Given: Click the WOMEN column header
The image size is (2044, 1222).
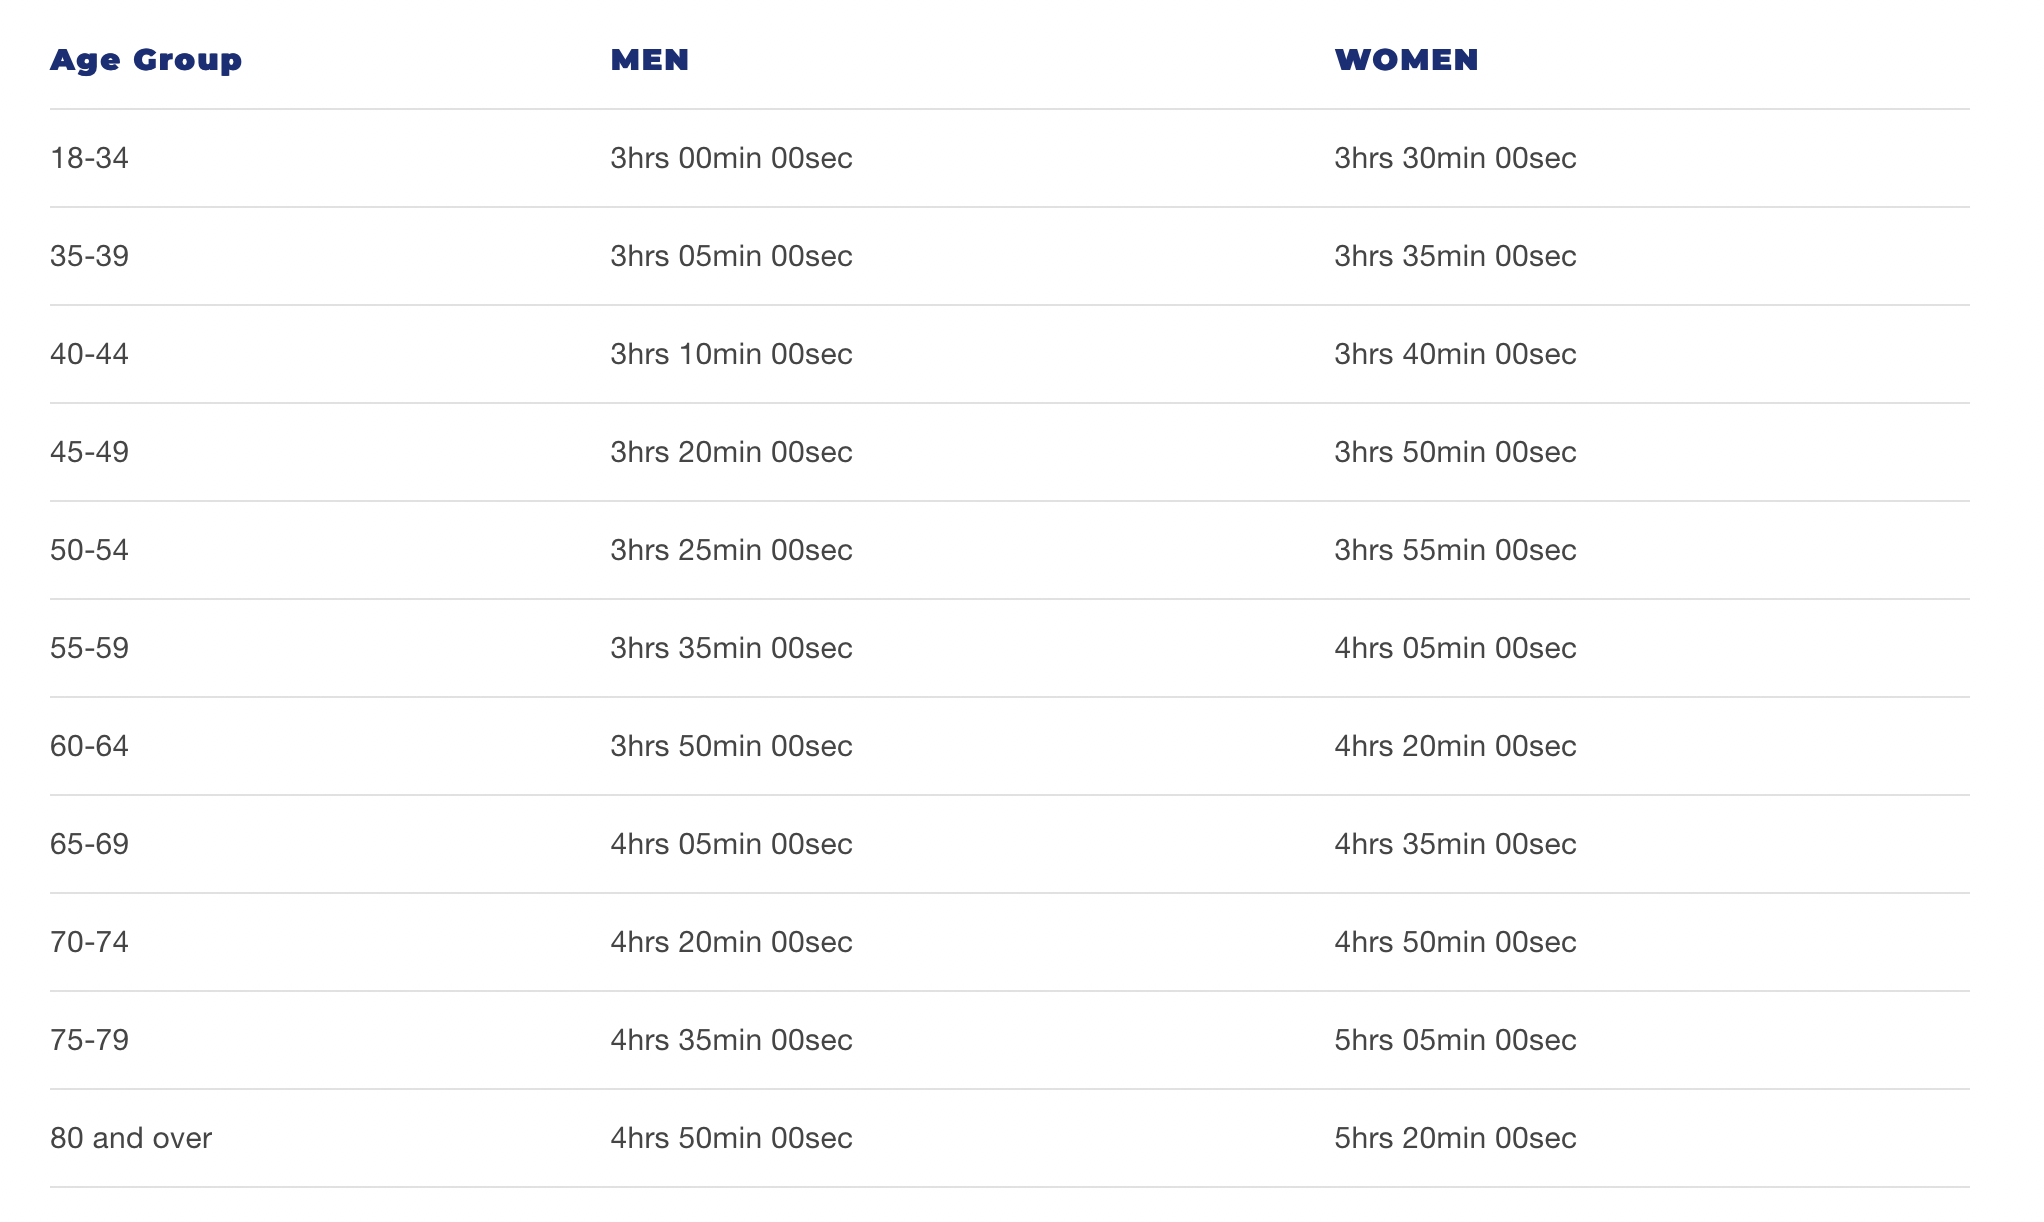Looking at the screenshot, I should point(1406,60).
